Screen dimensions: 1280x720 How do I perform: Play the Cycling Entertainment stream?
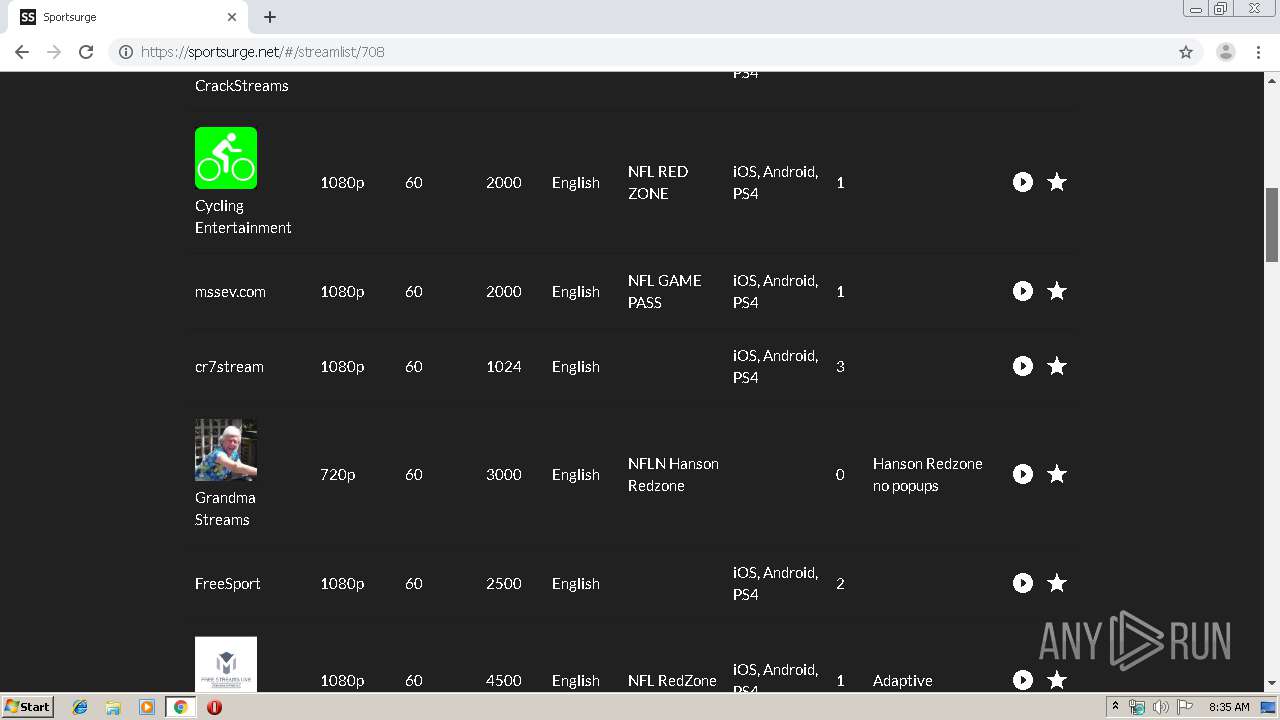[1022, 182]
